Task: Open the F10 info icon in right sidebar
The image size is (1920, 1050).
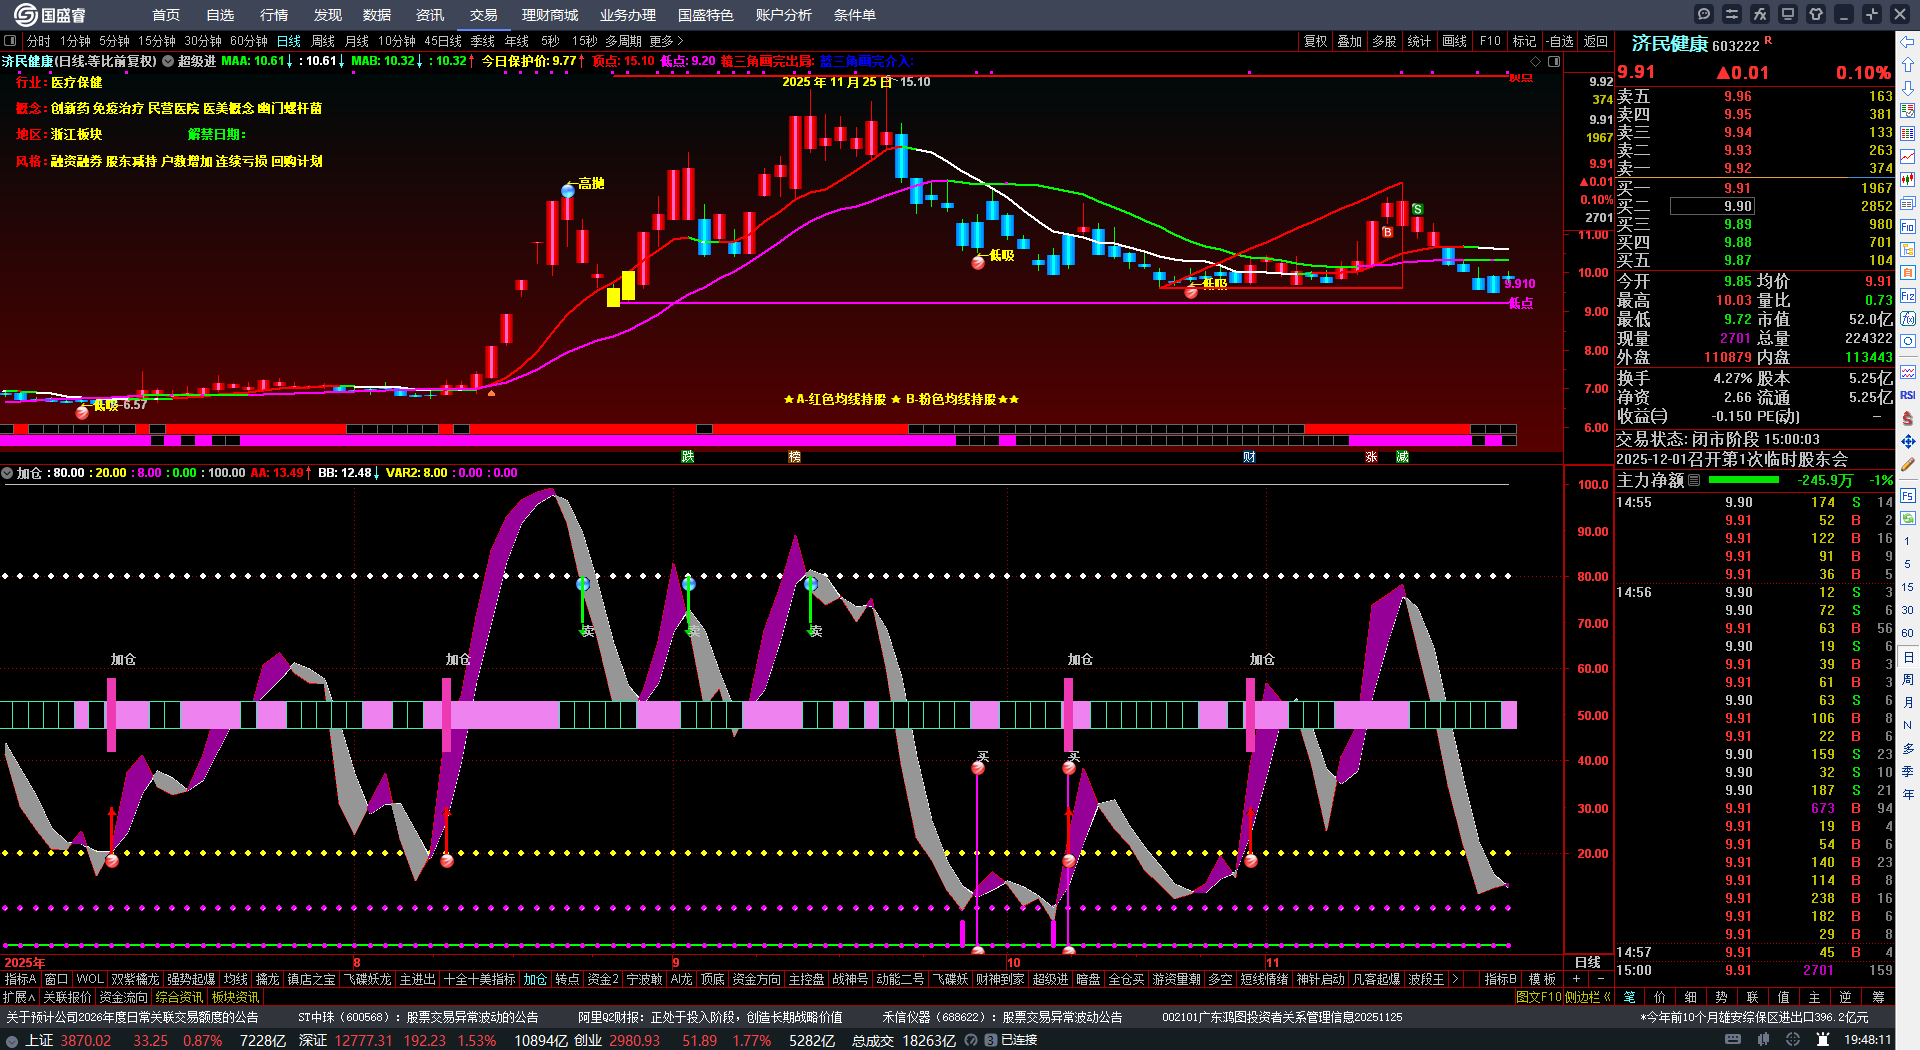Action: click(1908, 227)
